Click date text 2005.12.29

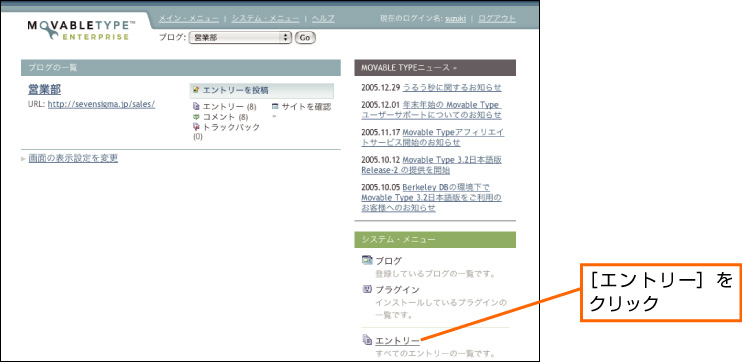pos(380,88)
